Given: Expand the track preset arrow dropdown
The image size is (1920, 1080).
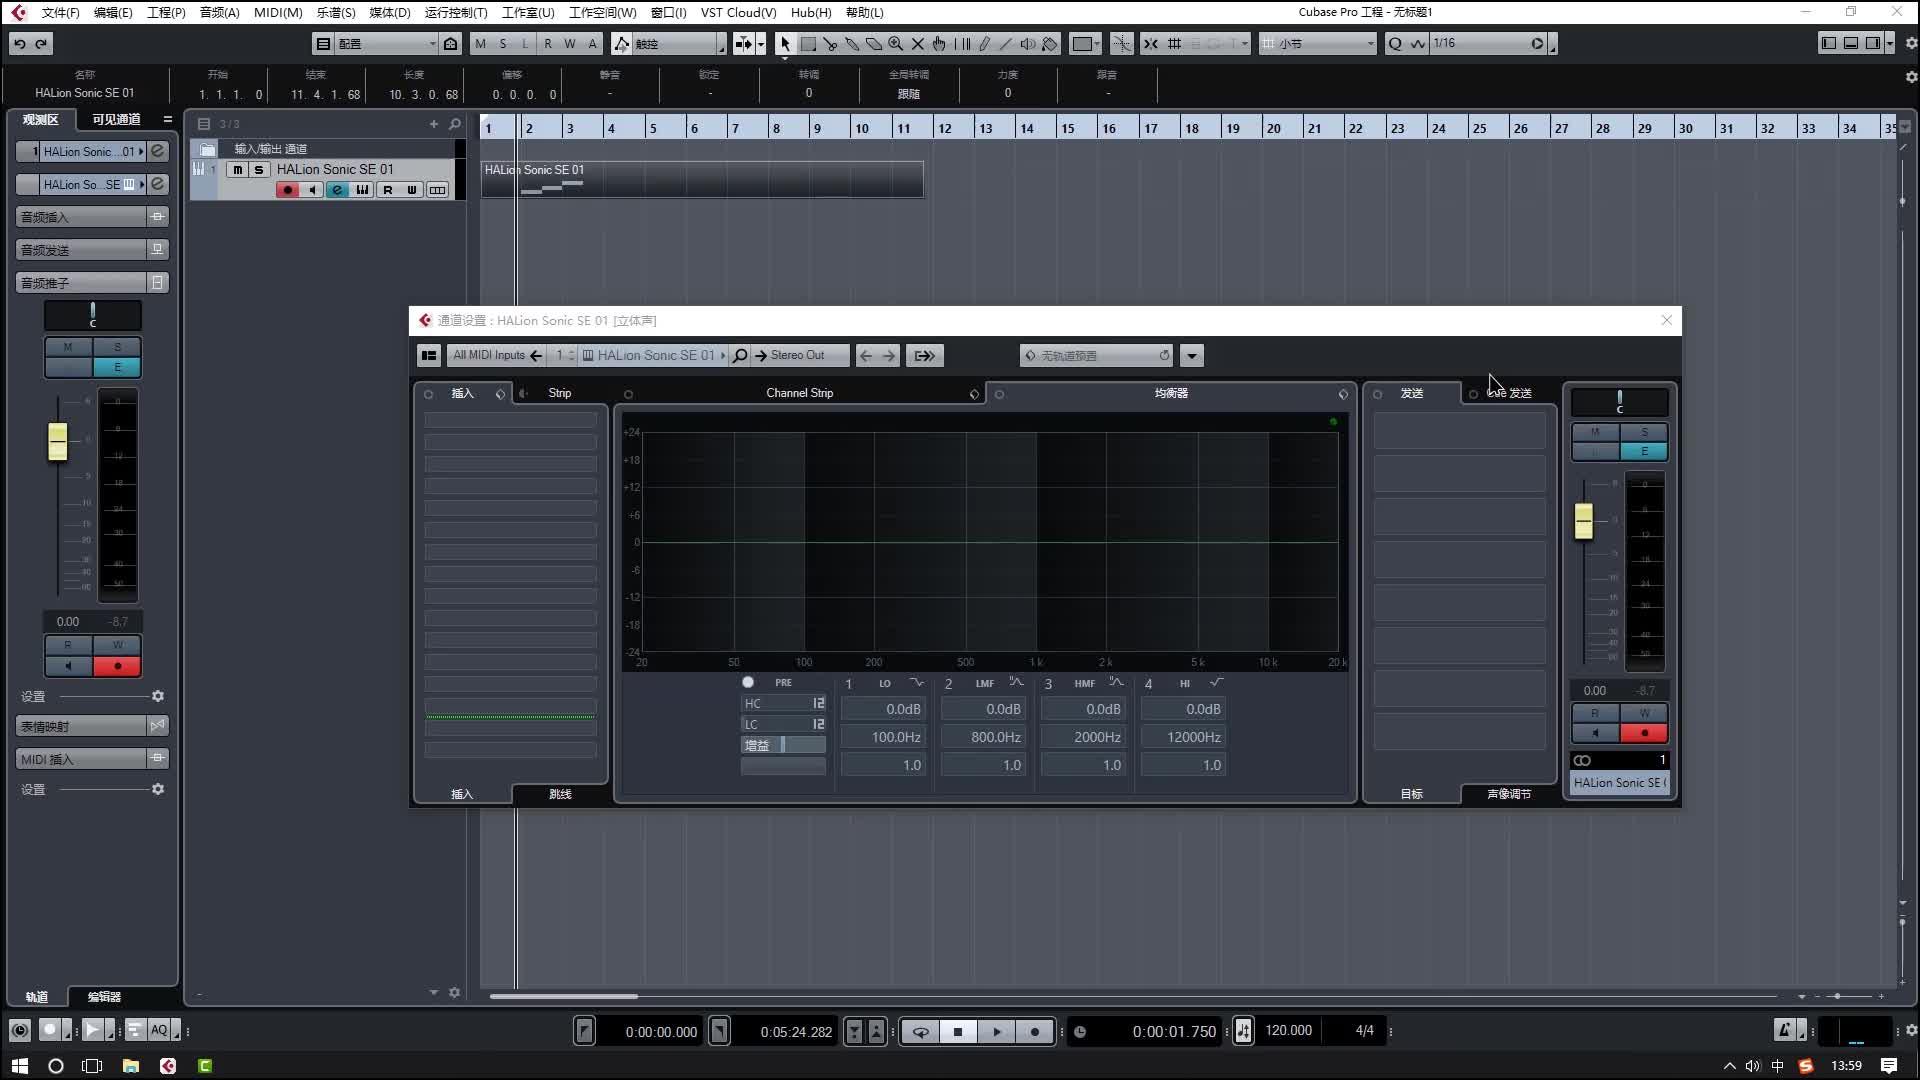Looking at the screenshot, I should [x=1191, y=355].
